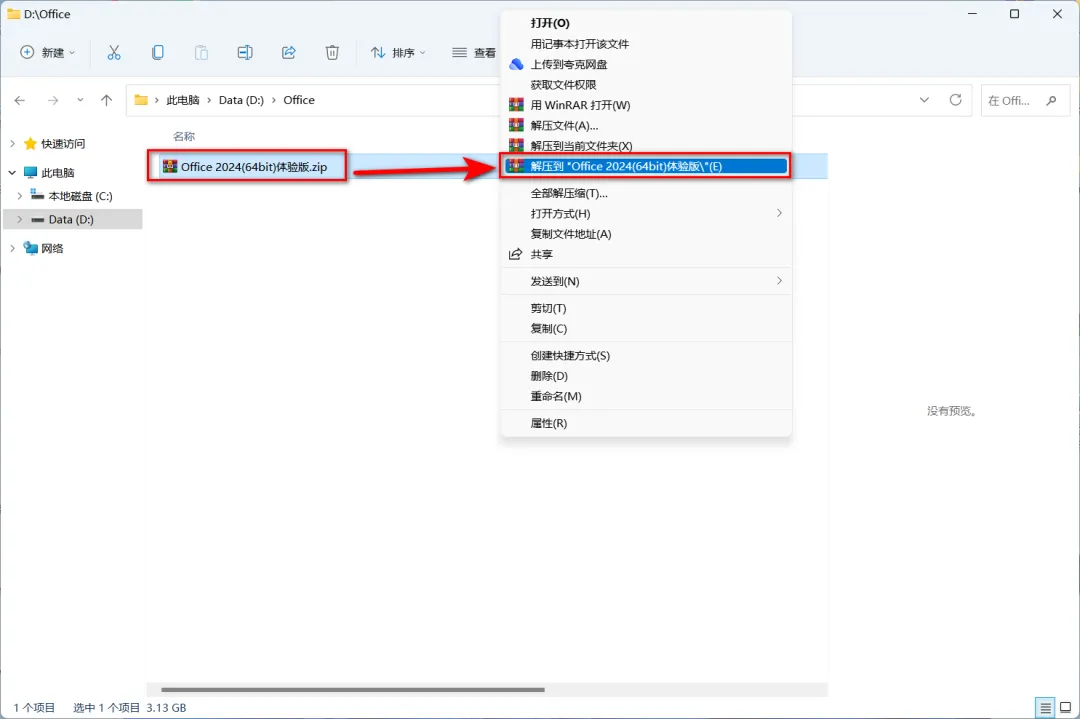The height and width of the screenshot is (719, 1080).
Task: Click the Copy icon in toolbar
Action: pos(158,52)
